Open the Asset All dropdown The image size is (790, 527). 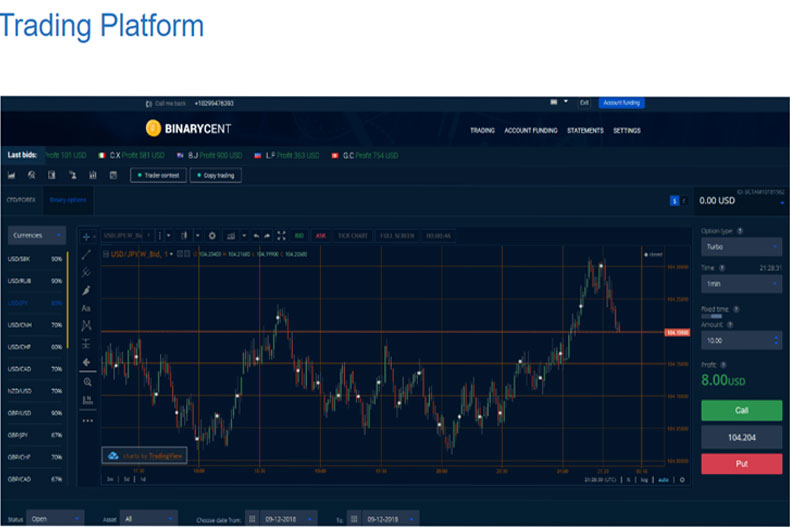(149, 518)
